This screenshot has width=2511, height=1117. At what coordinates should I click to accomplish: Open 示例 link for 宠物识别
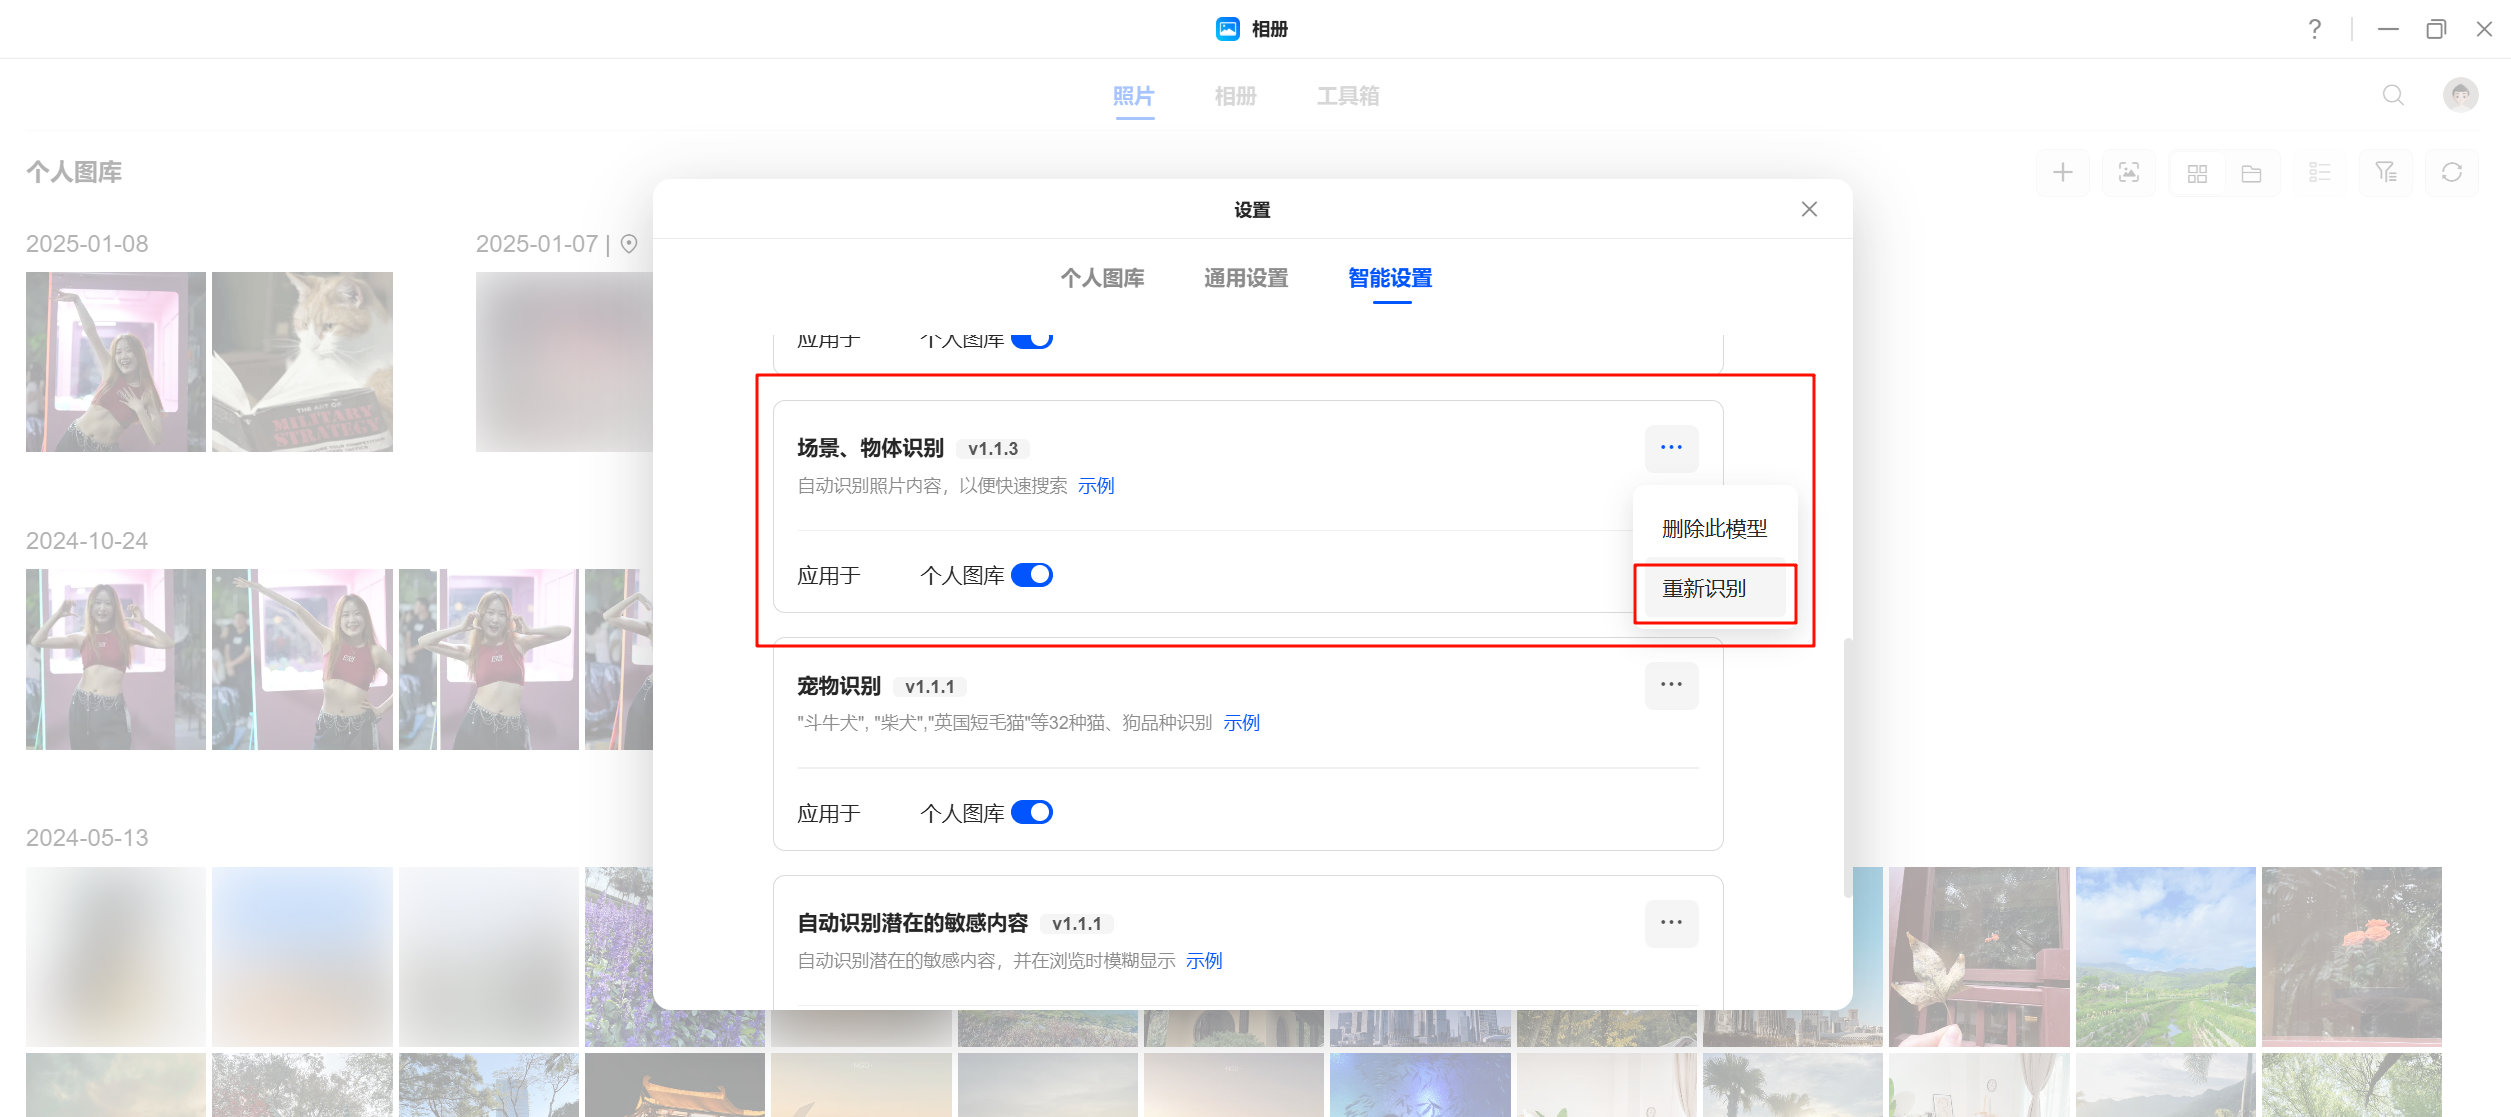point(1241,723)
